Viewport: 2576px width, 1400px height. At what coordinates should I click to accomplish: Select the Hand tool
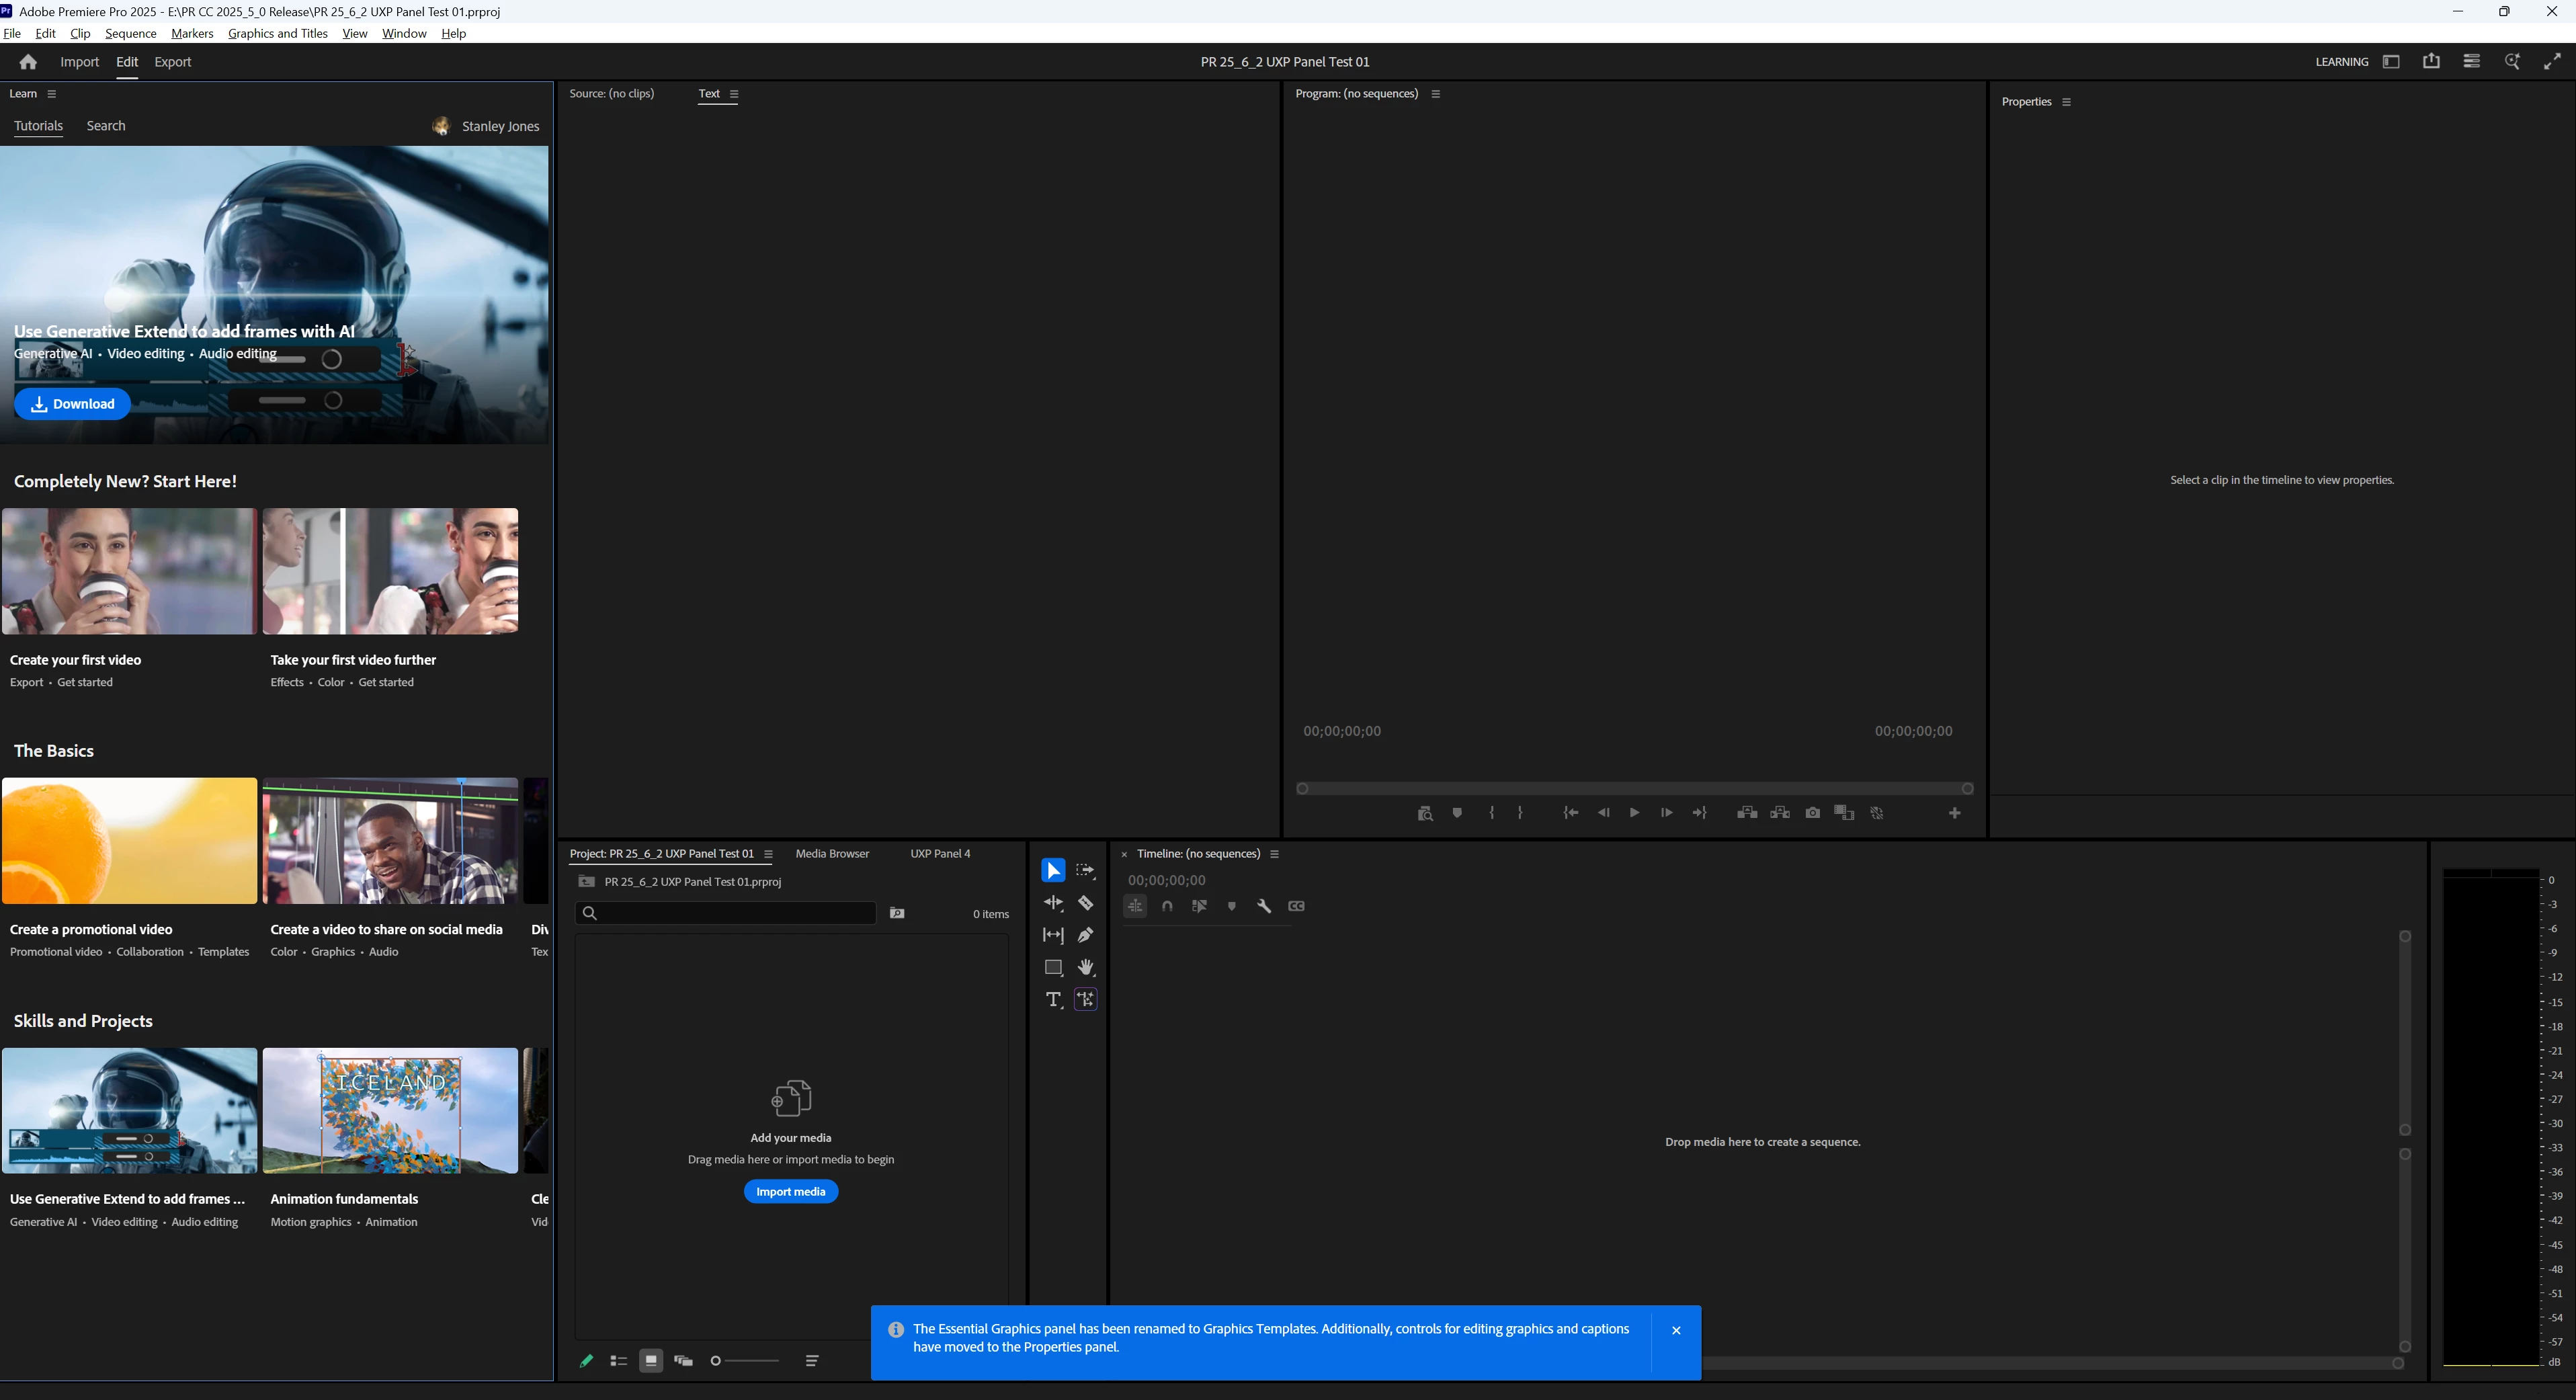pyautogui.click(x=1085, y=967)
